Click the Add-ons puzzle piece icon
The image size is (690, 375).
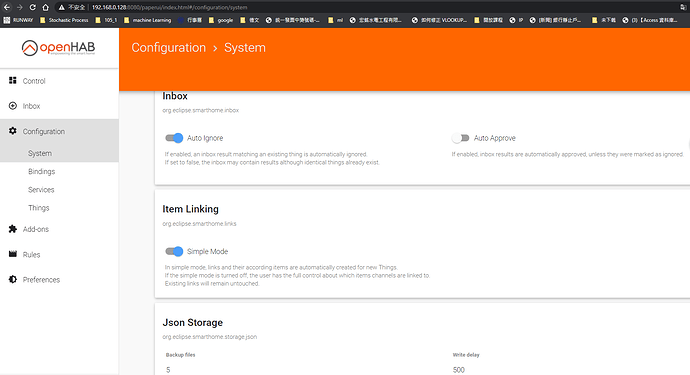tap(13, 229)
